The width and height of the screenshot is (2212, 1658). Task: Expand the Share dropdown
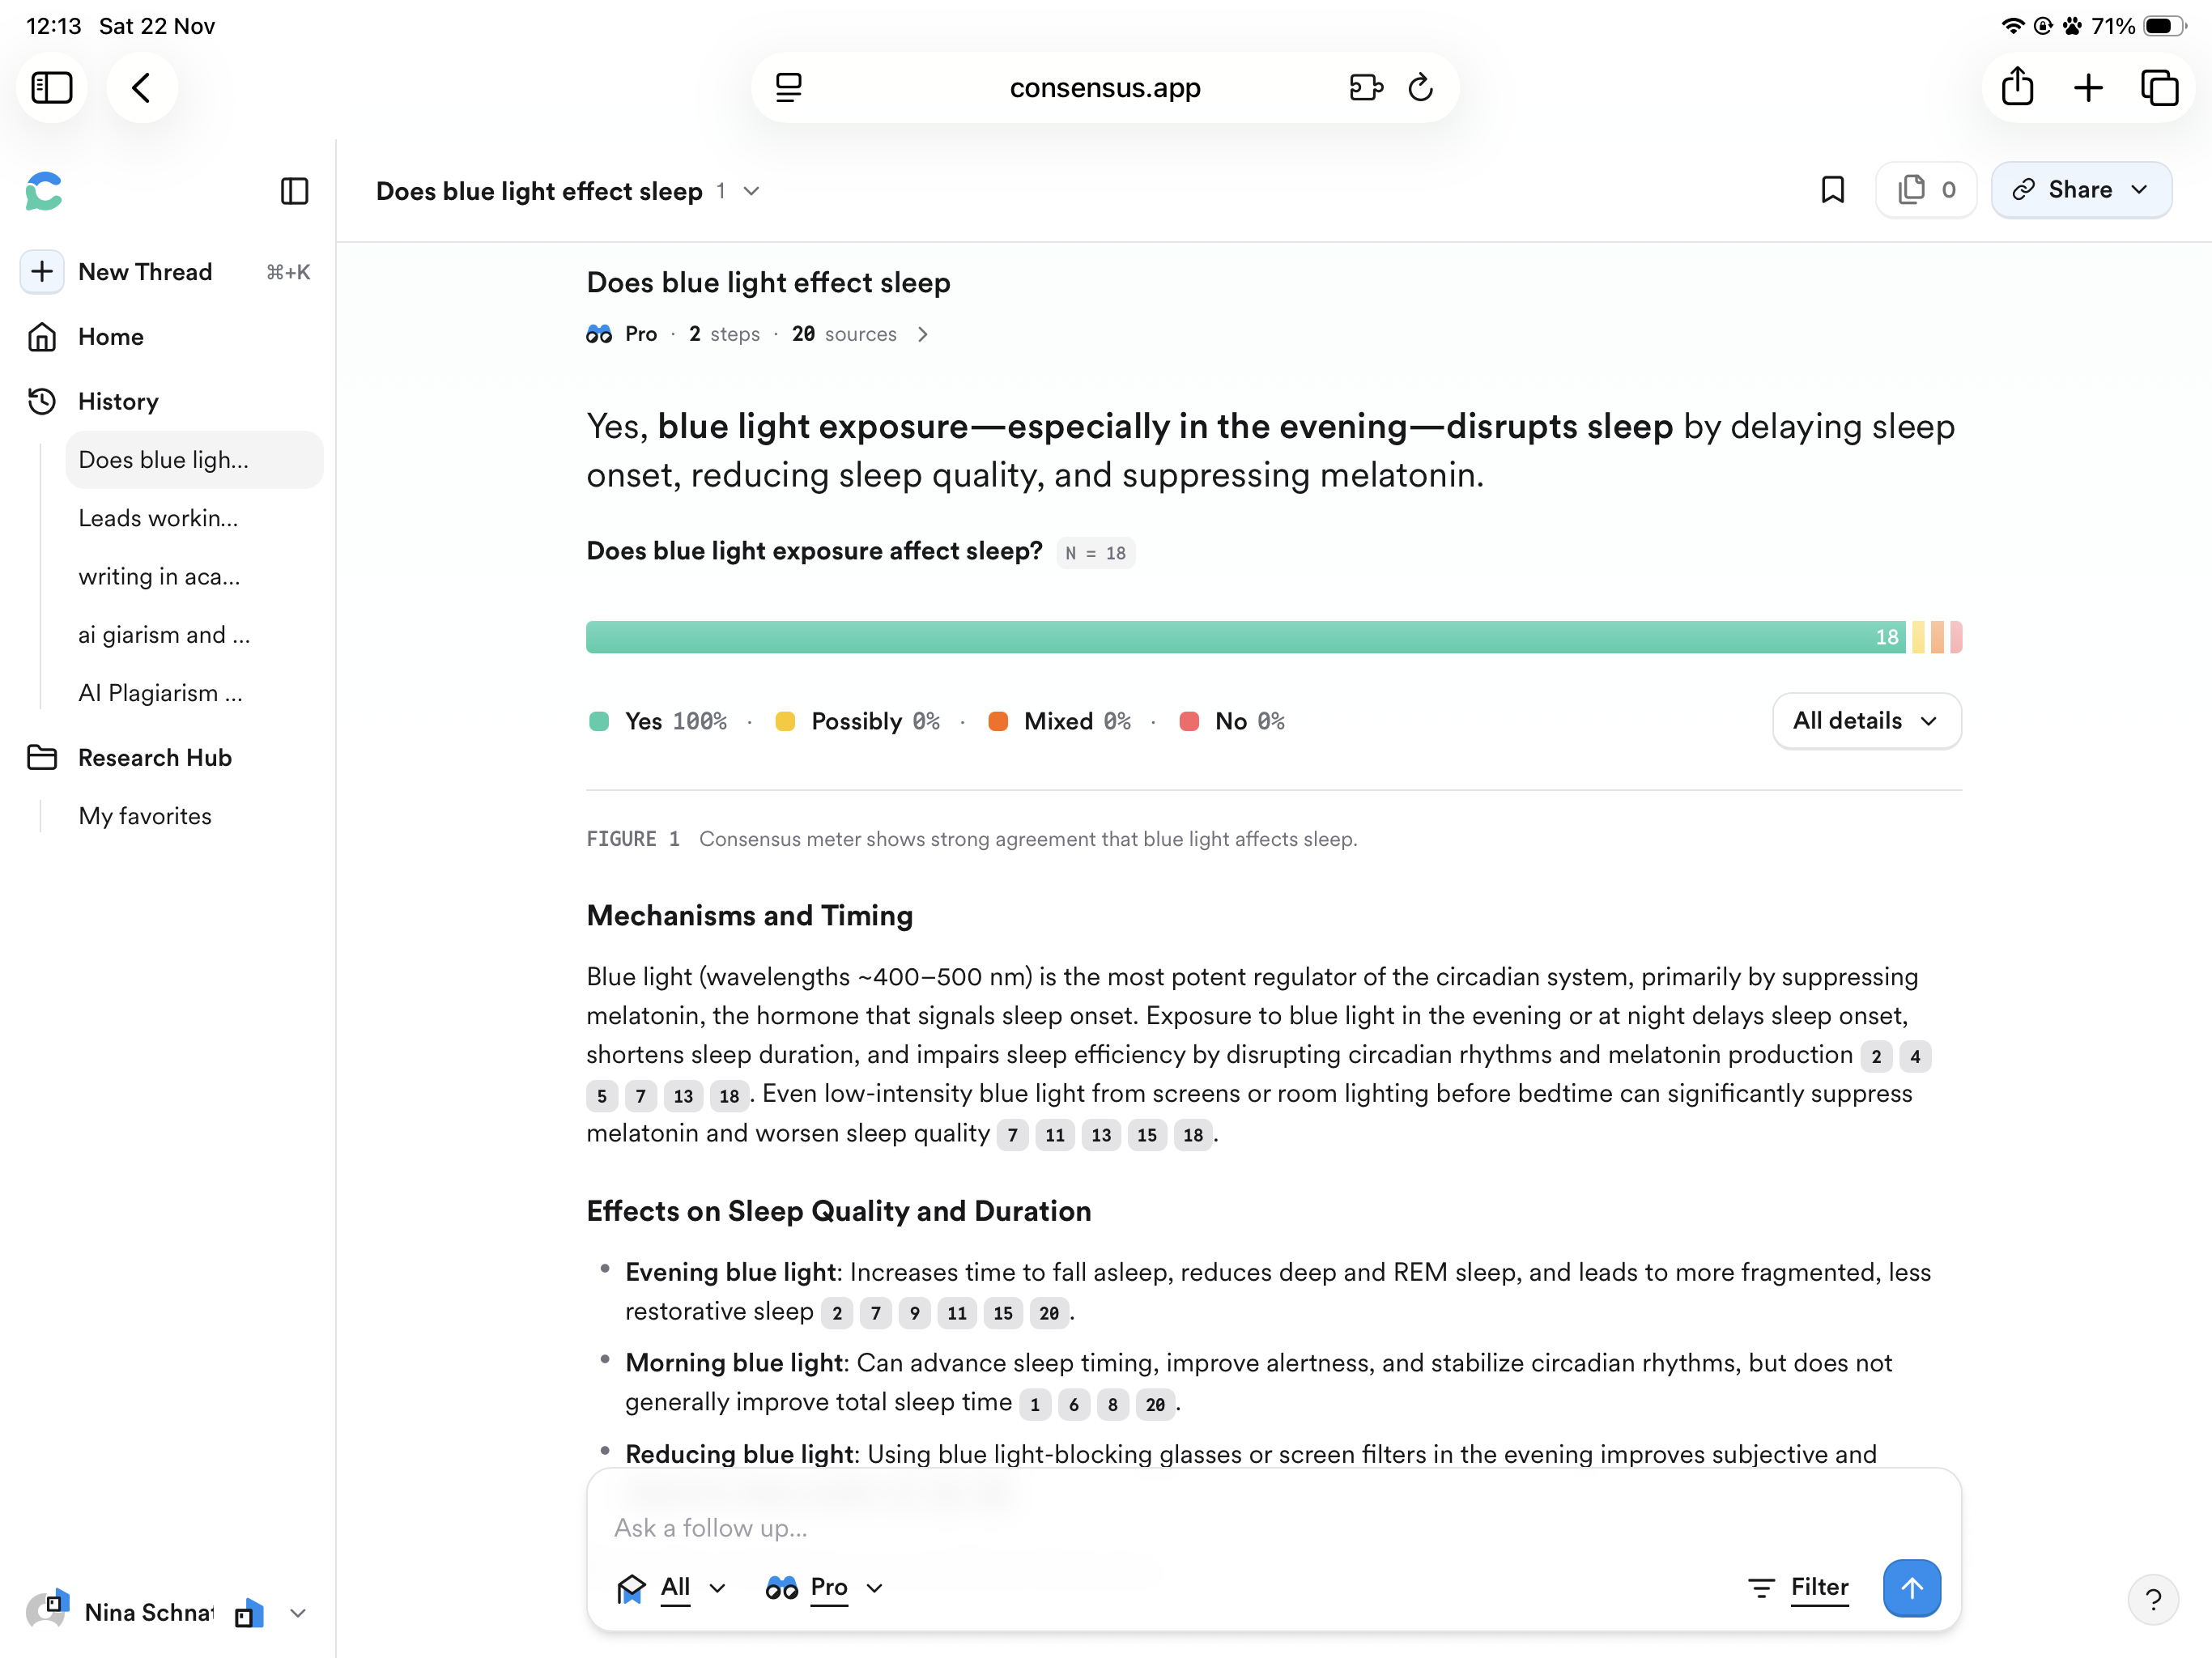pyautogui.click(x=2081, y=190)
